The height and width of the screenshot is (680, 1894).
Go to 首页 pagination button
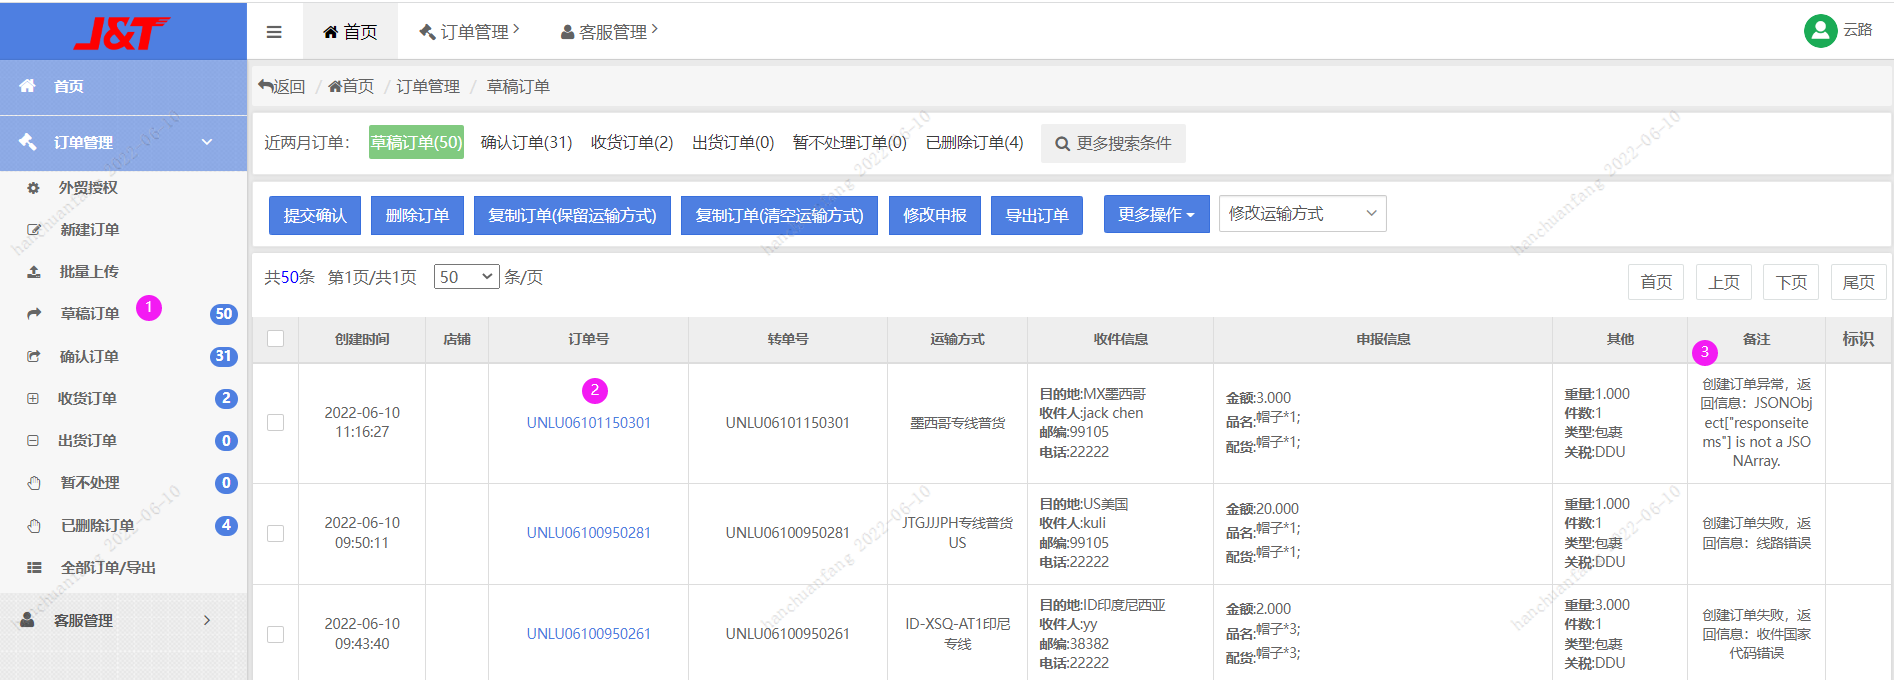1656,282
